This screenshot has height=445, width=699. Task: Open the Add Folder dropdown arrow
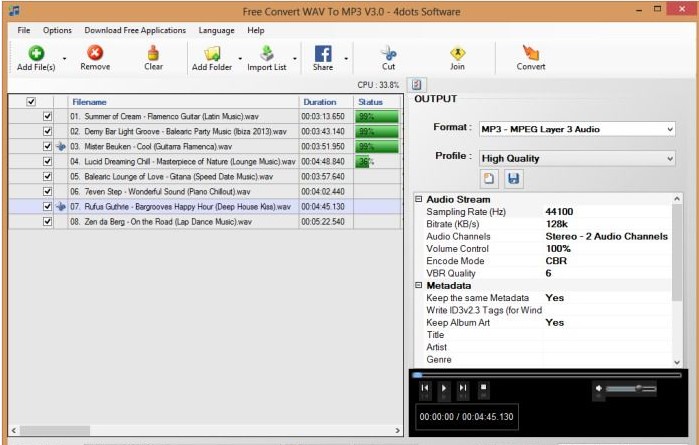pos(240,58)
